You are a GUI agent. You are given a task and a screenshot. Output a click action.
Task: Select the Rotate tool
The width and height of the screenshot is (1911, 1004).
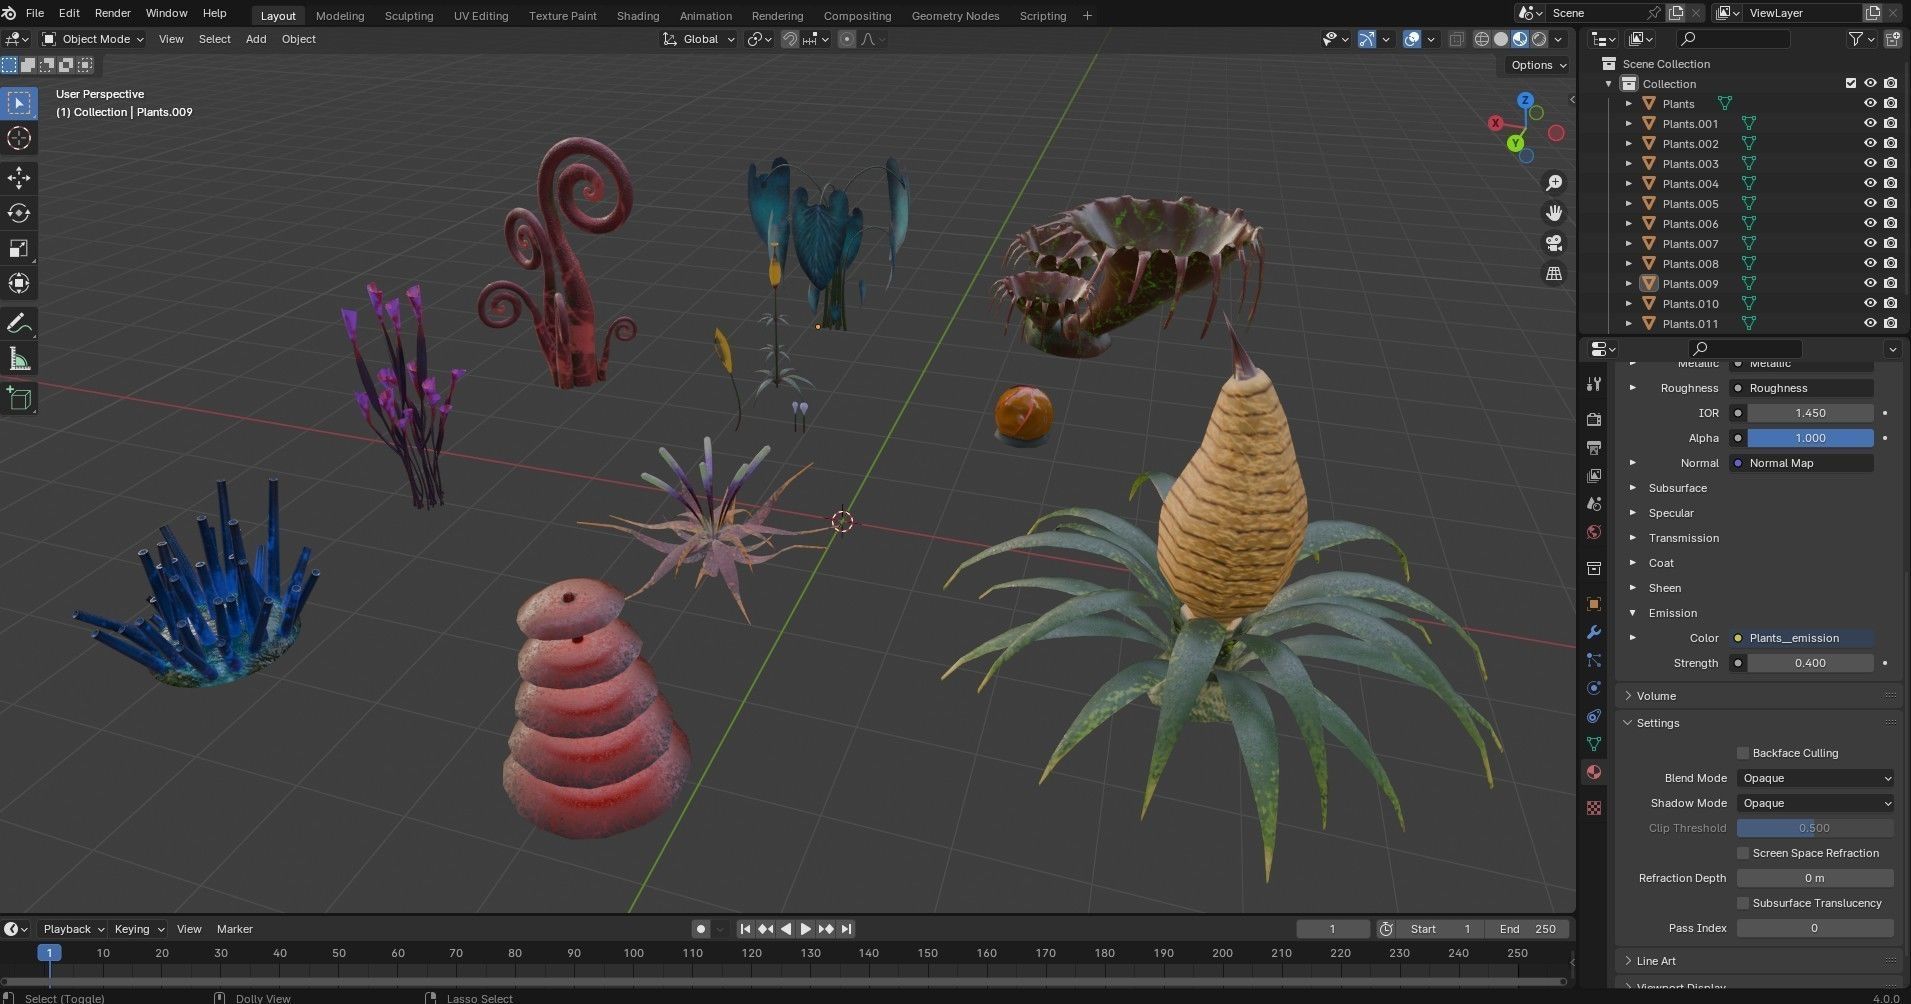coord(19,213)
